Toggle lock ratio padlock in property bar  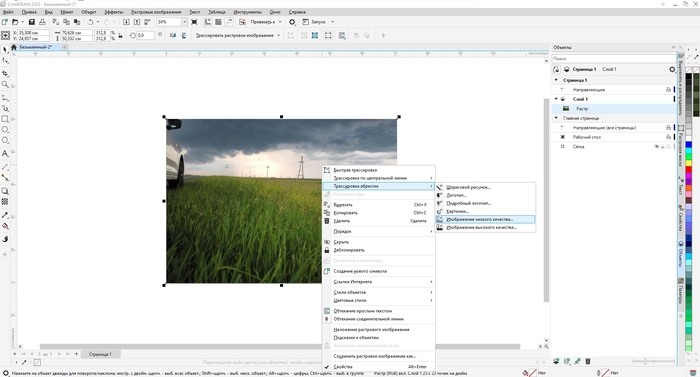(120, 36)
